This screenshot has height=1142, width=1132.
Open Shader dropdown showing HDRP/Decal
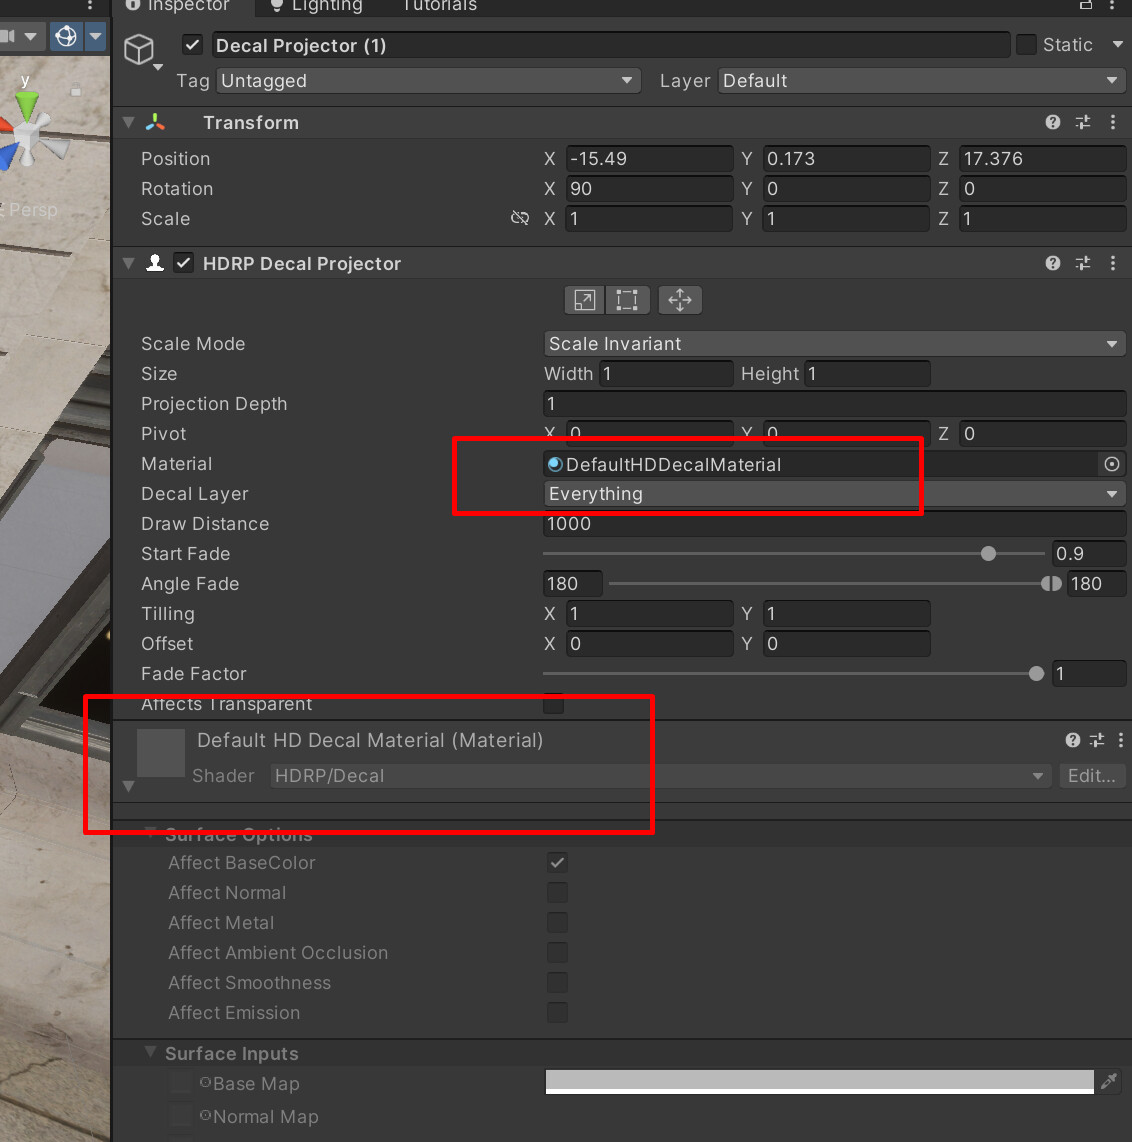(661, 776)
